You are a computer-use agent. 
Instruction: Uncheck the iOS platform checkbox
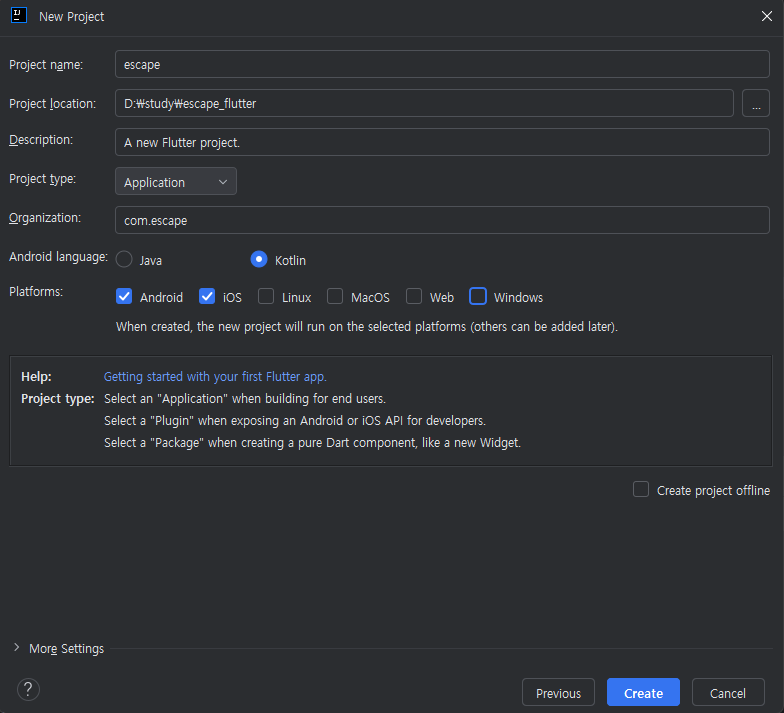(207, 296)
